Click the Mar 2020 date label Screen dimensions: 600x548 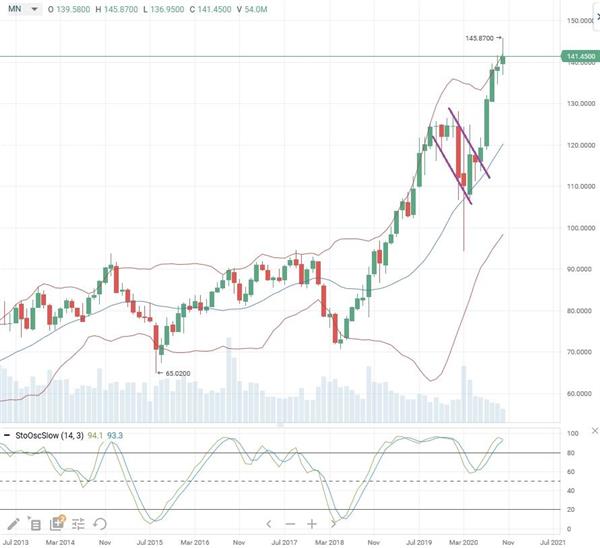pos(463,542)
